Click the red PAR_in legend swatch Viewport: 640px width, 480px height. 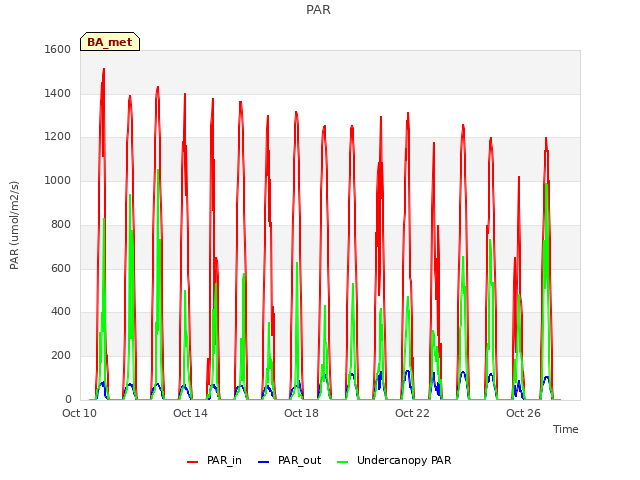pos(192,462)
